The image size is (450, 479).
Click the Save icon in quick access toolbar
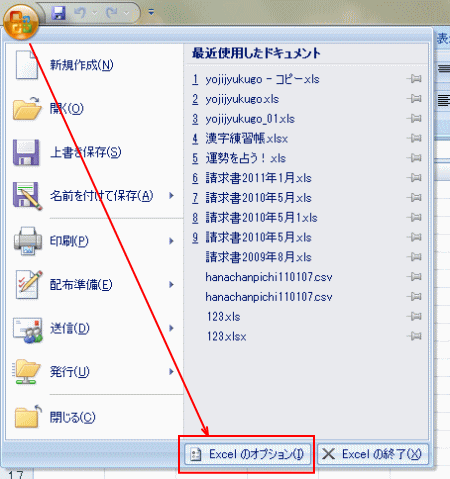point(58,13)
